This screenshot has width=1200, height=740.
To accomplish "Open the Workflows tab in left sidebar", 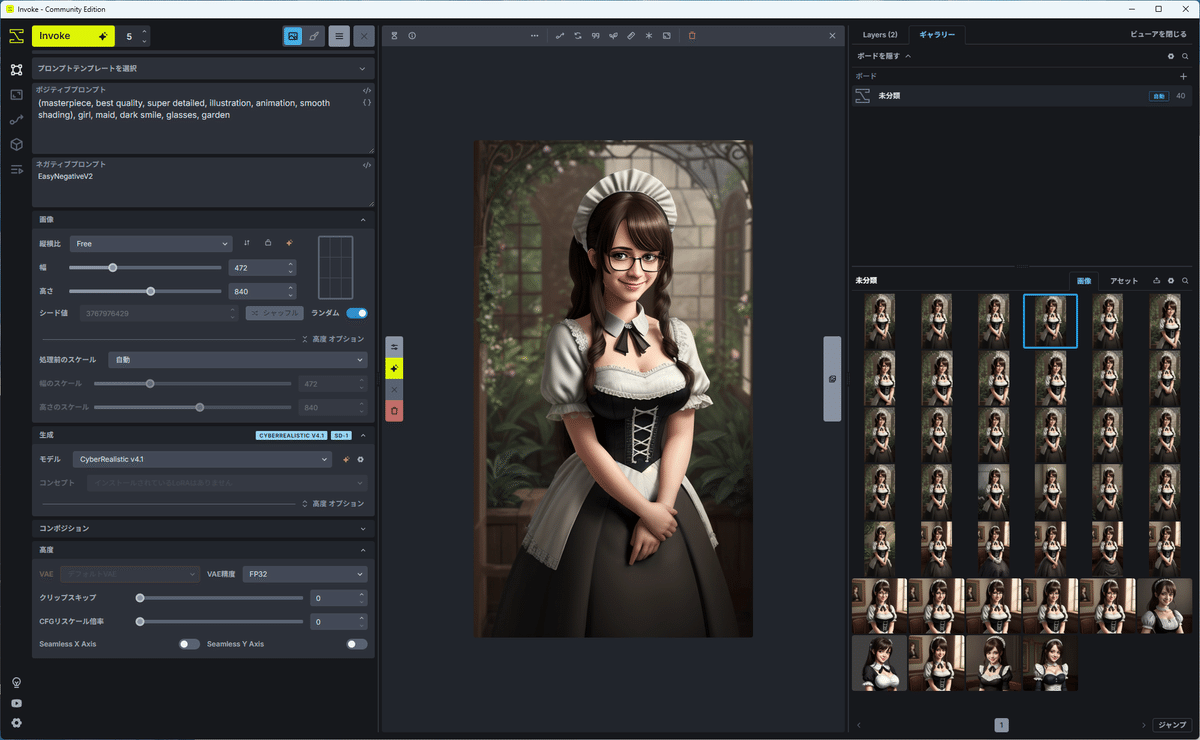I will click(16, 120).
